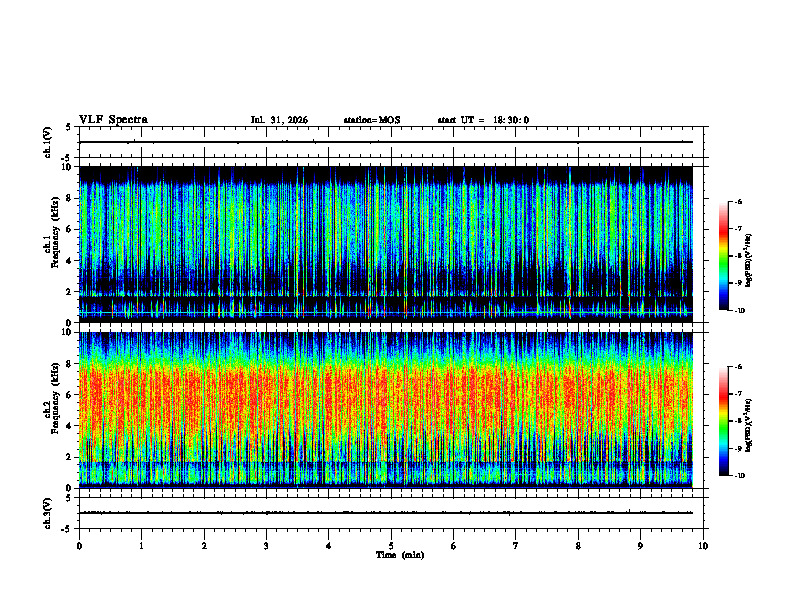The width and height of the screenshot is (792, 612).
Task: Click the "start UT = 18:30:0" header text
Action: click(x=483, y=120)
